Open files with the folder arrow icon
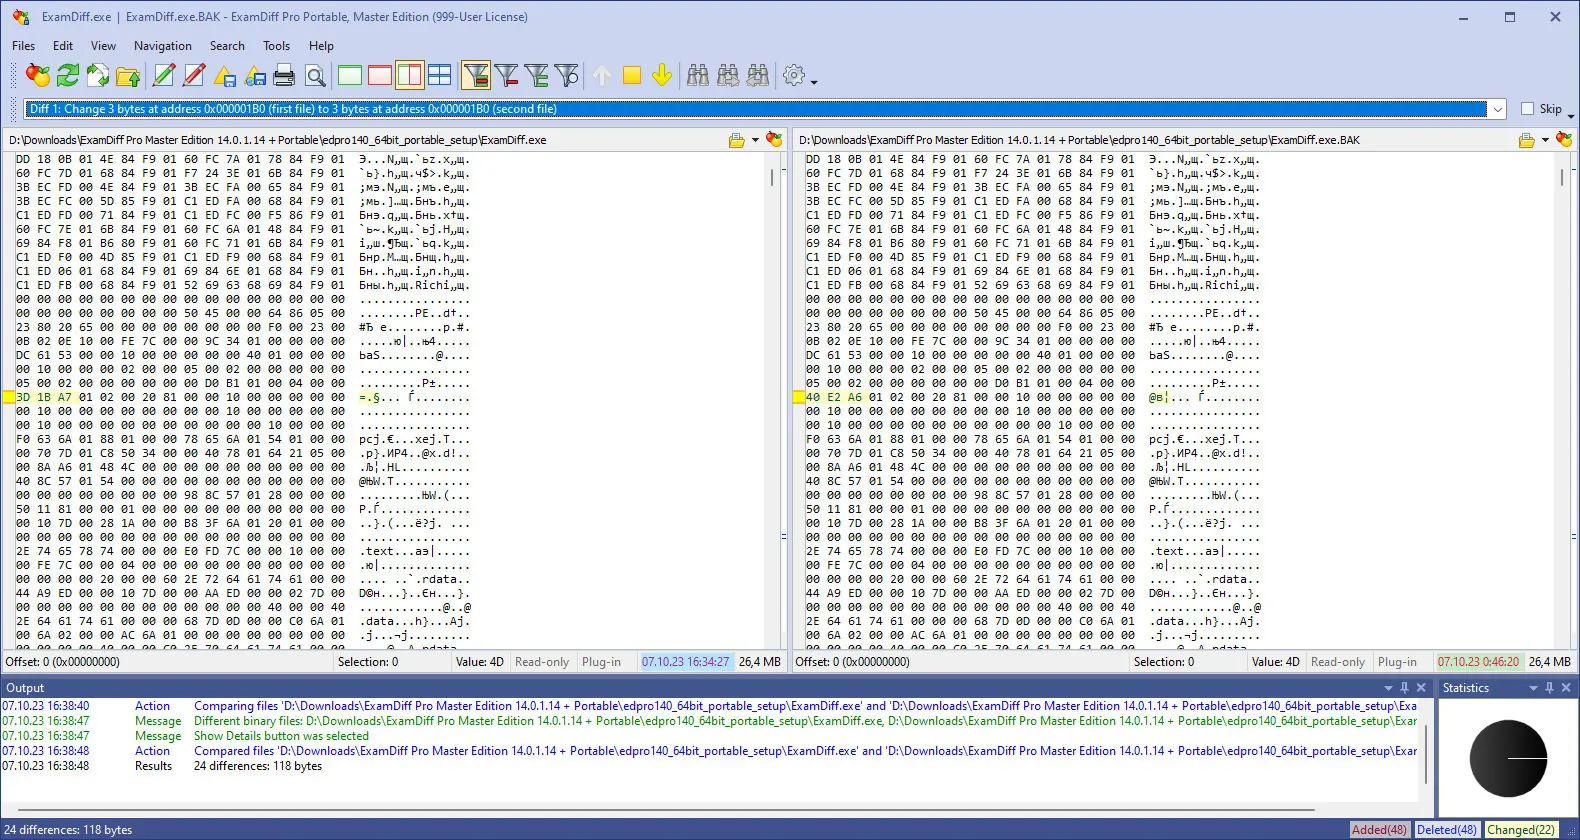Viewport: 1580px width, 840px height. 128,75
